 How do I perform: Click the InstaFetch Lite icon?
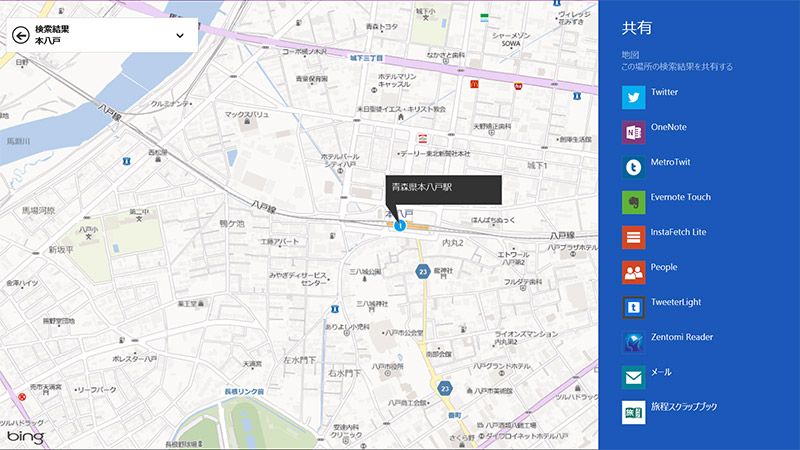(x=634, y=237)
